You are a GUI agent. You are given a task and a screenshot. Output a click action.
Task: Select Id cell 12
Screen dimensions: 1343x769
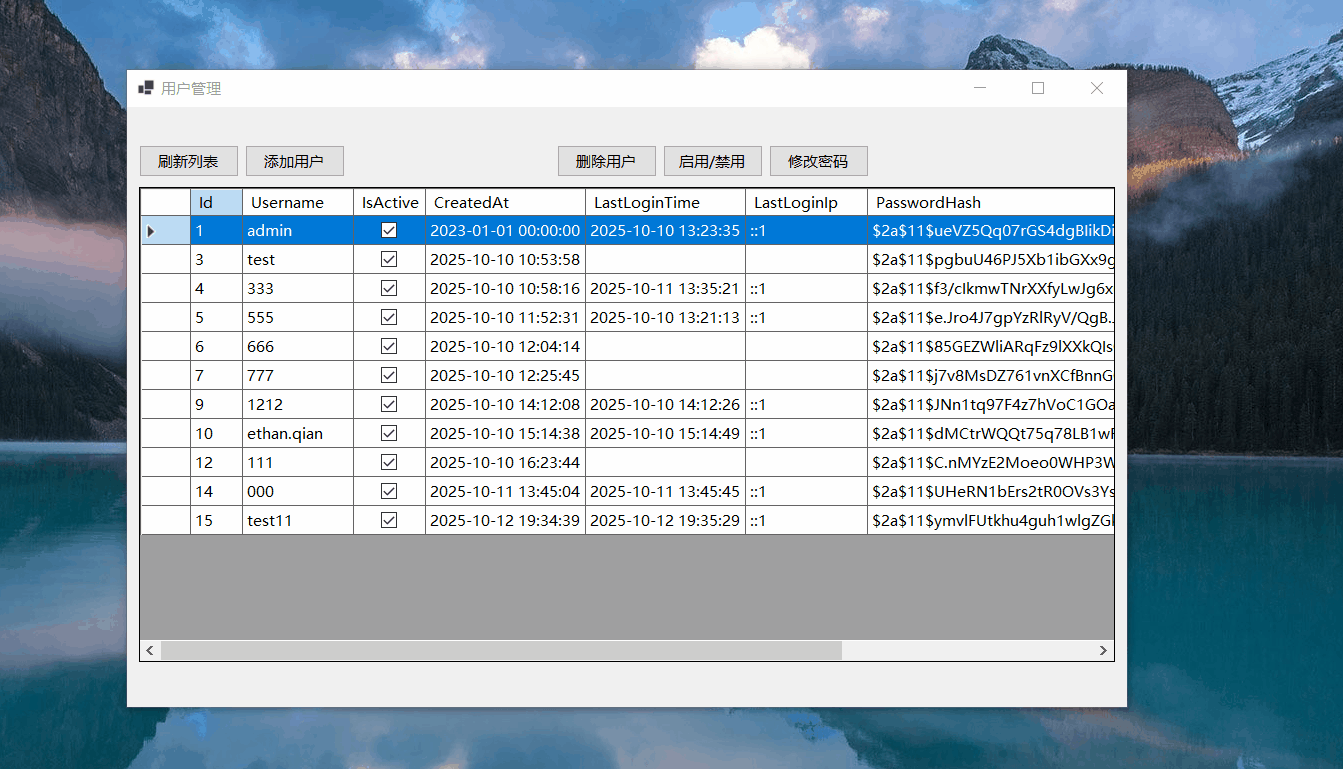216,462
